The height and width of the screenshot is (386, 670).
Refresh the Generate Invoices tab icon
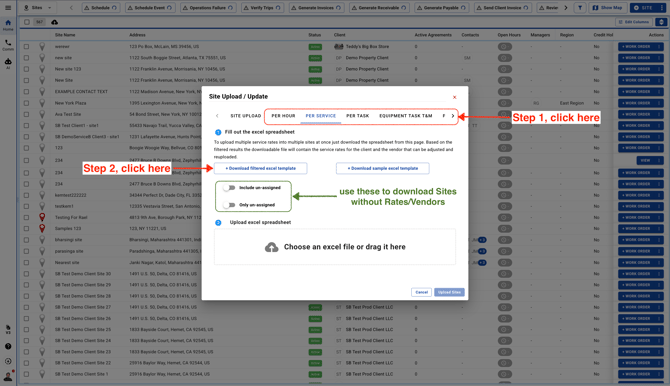338,8
